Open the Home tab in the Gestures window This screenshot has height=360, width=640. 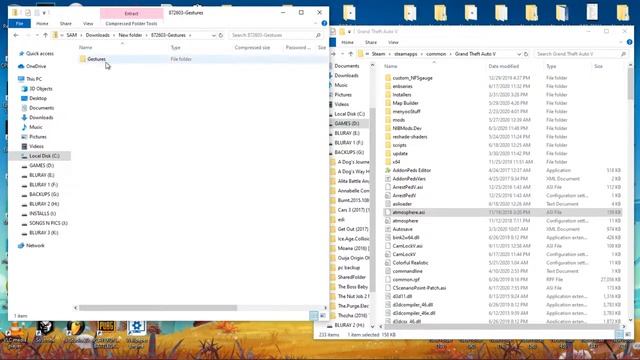click(42, 24)
